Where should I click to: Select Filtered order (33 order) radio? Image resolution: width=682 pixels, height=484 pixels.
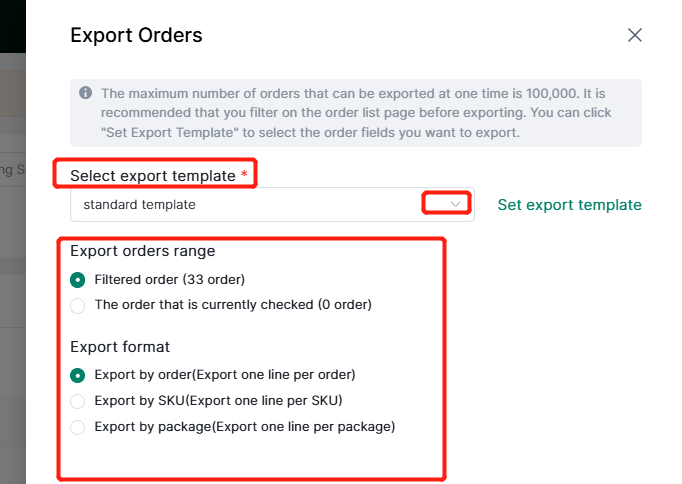[x=77, y=280]
